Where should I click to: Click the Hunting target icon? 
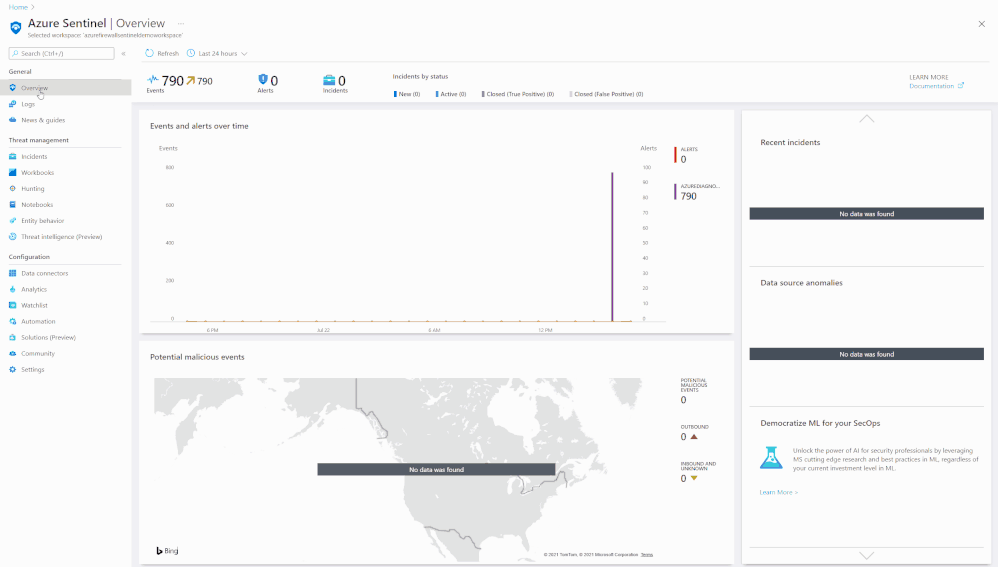pos(13,188)
